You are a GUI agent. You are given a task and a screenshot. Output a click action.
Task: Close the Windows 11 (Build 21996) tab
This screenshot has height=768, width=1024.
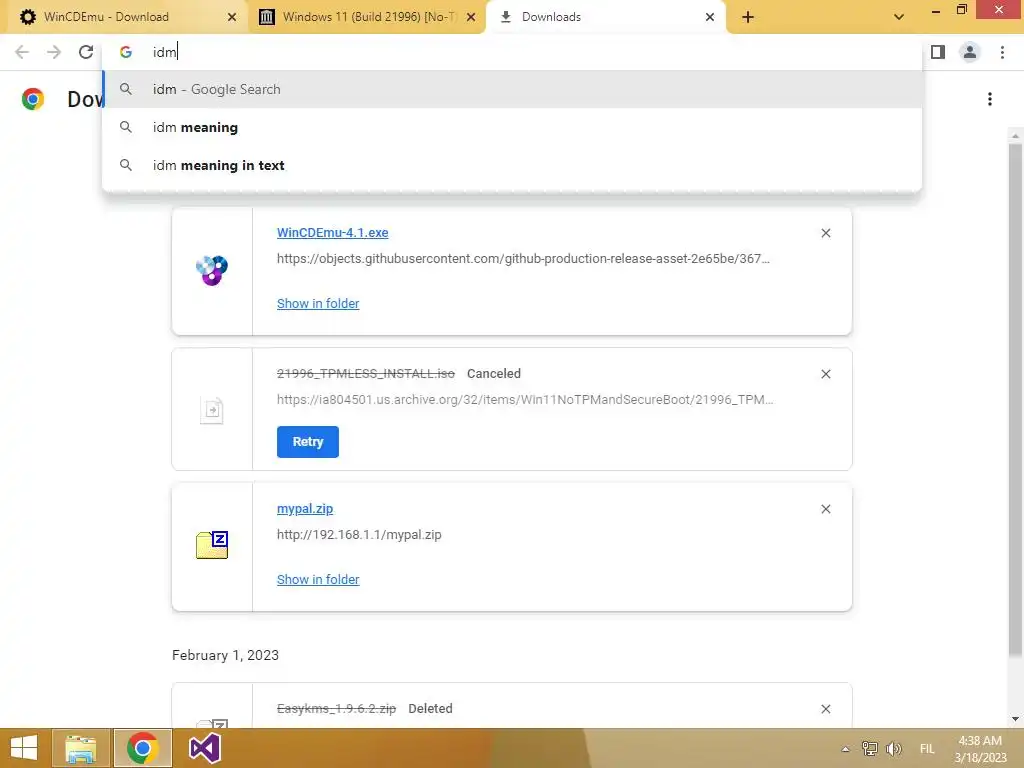[x=471, y=17]
